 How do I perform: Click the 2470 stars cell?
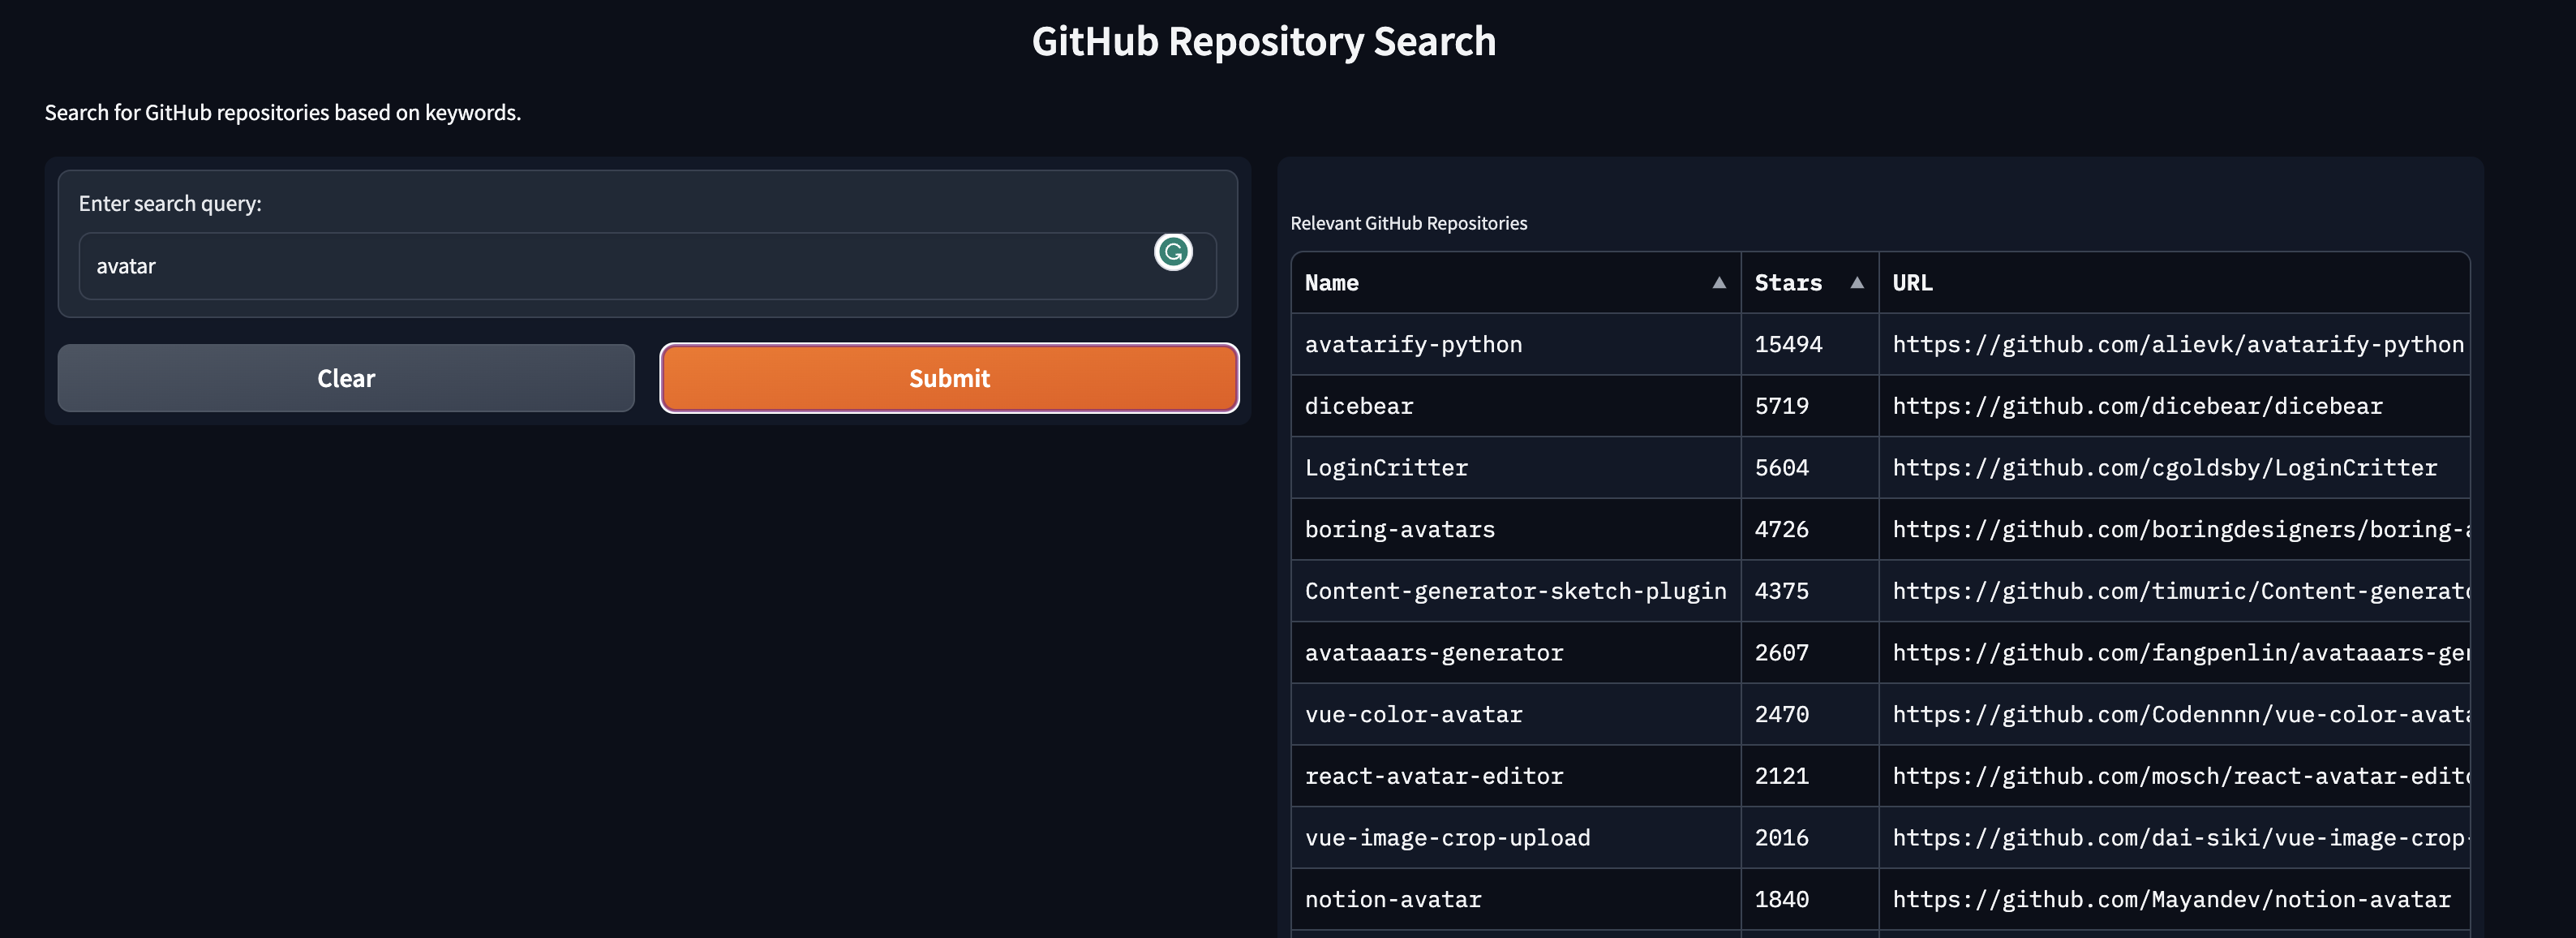tap(1809, 714)
